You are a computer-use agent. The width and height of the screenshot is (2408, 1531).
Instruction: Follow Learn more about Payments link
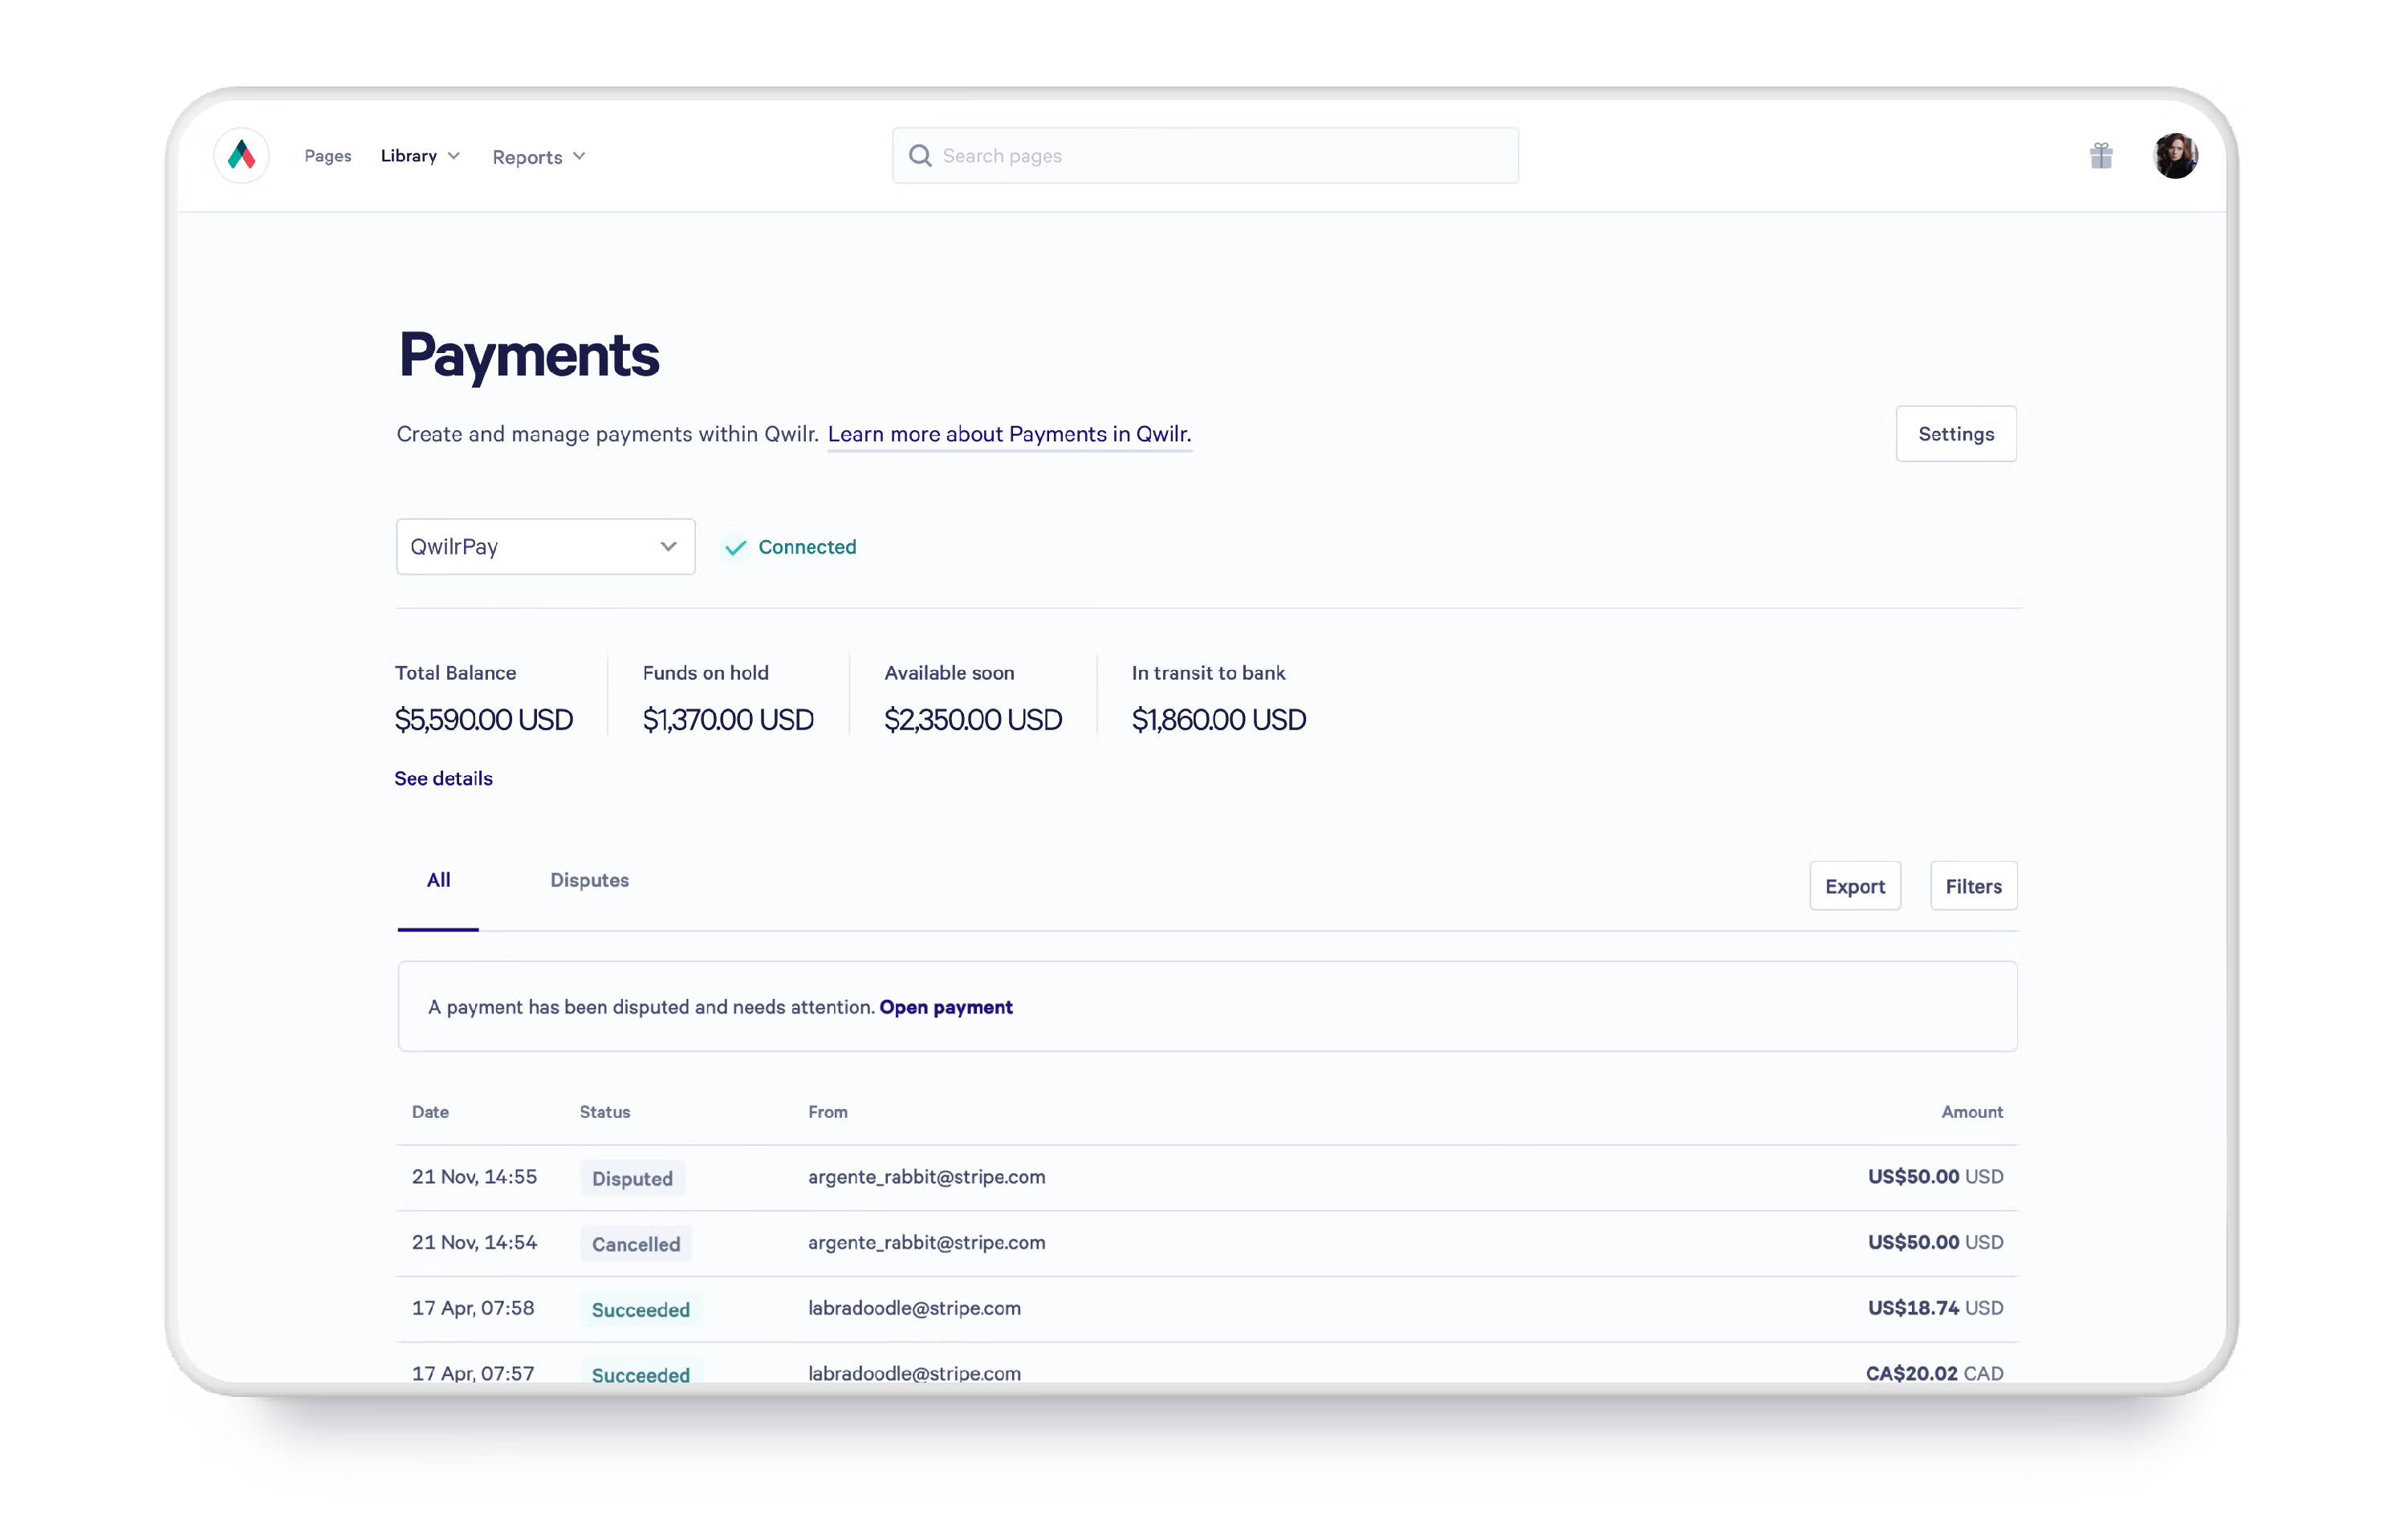coord(1009,434)
